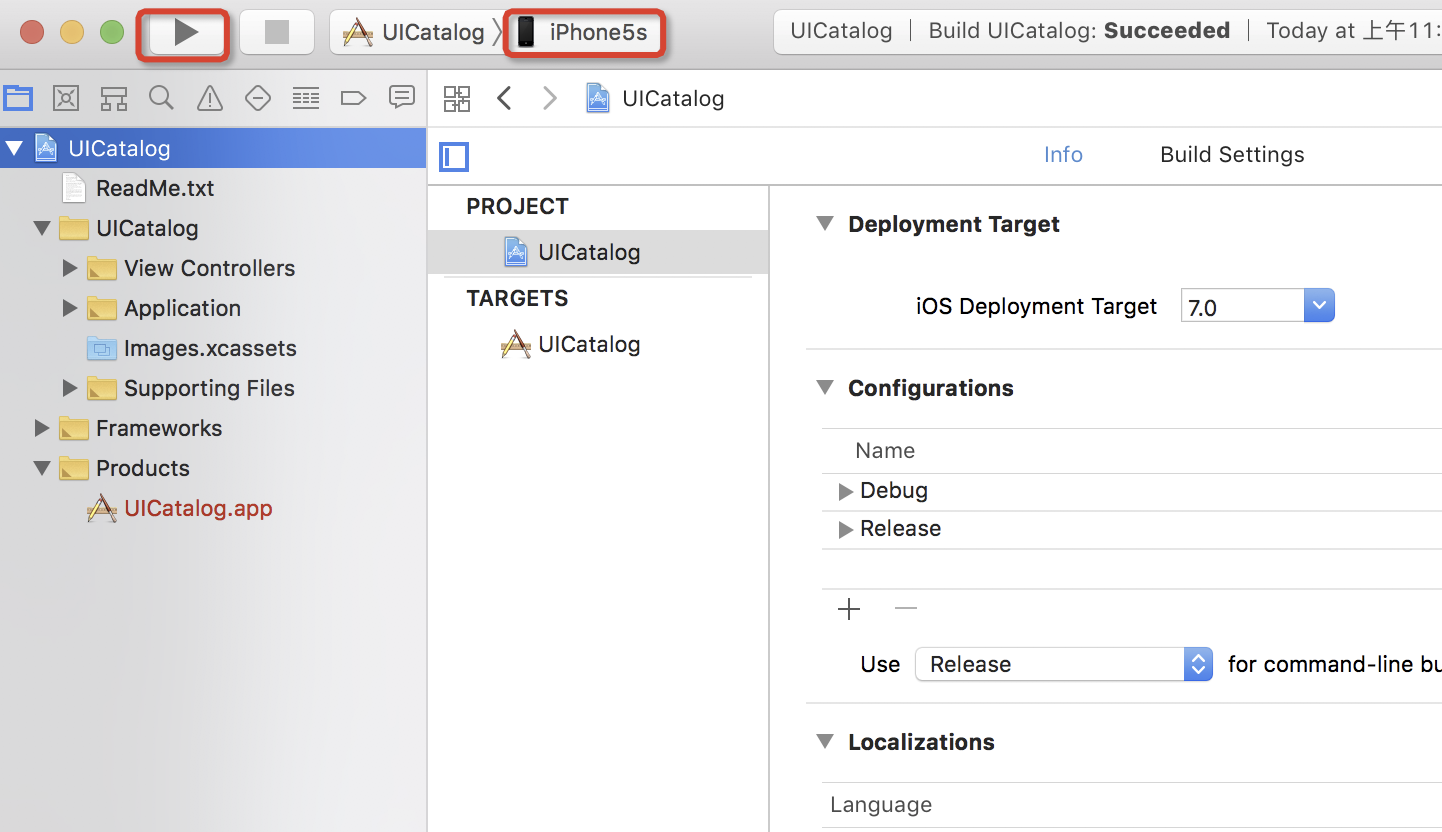Image resolution: width=1442 pixels, height=832 pixels.
Task: Toggle the project and targets list sidebar
Action: tap(454, 157)
